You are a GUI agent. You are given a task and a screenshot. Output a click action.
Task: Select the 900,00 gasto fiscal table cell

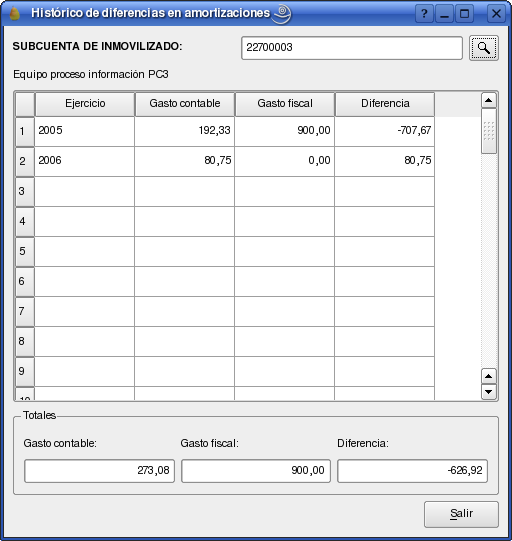285,131
